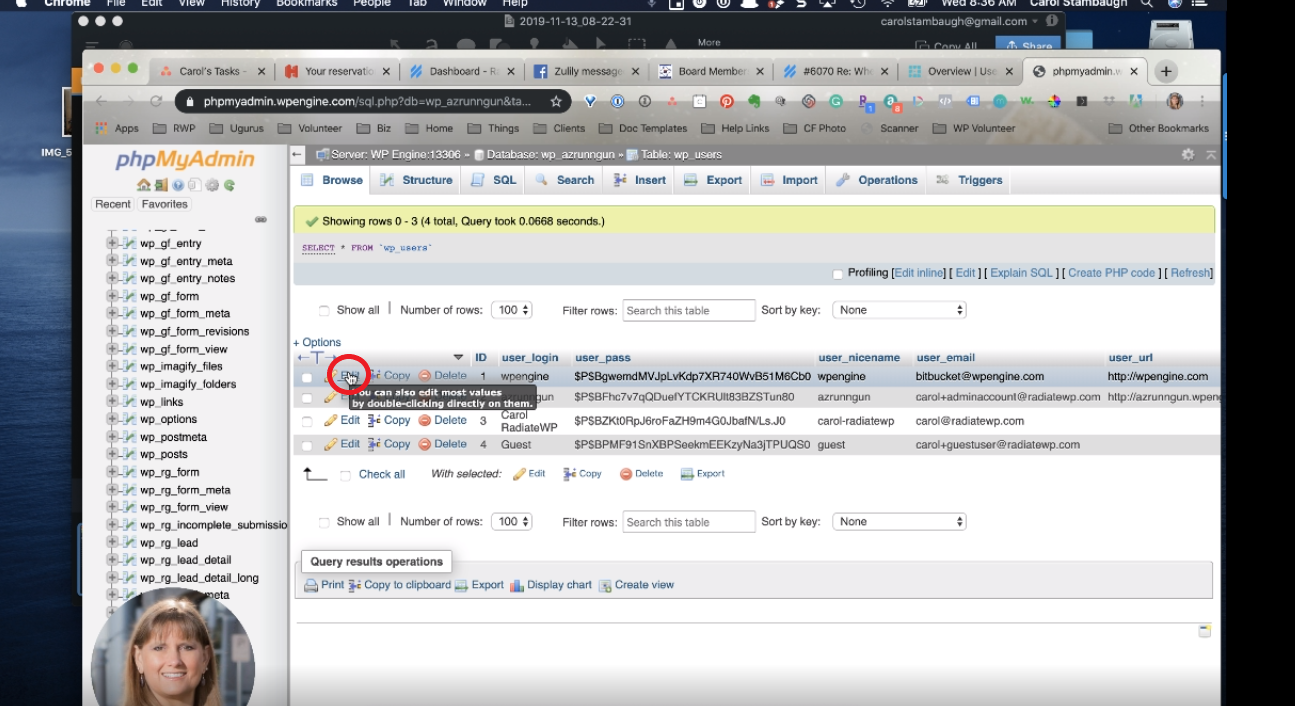Click the green reload navigation panel icon
The height and width of the screenshot is (706, 1295).
(x=229, y=185)
